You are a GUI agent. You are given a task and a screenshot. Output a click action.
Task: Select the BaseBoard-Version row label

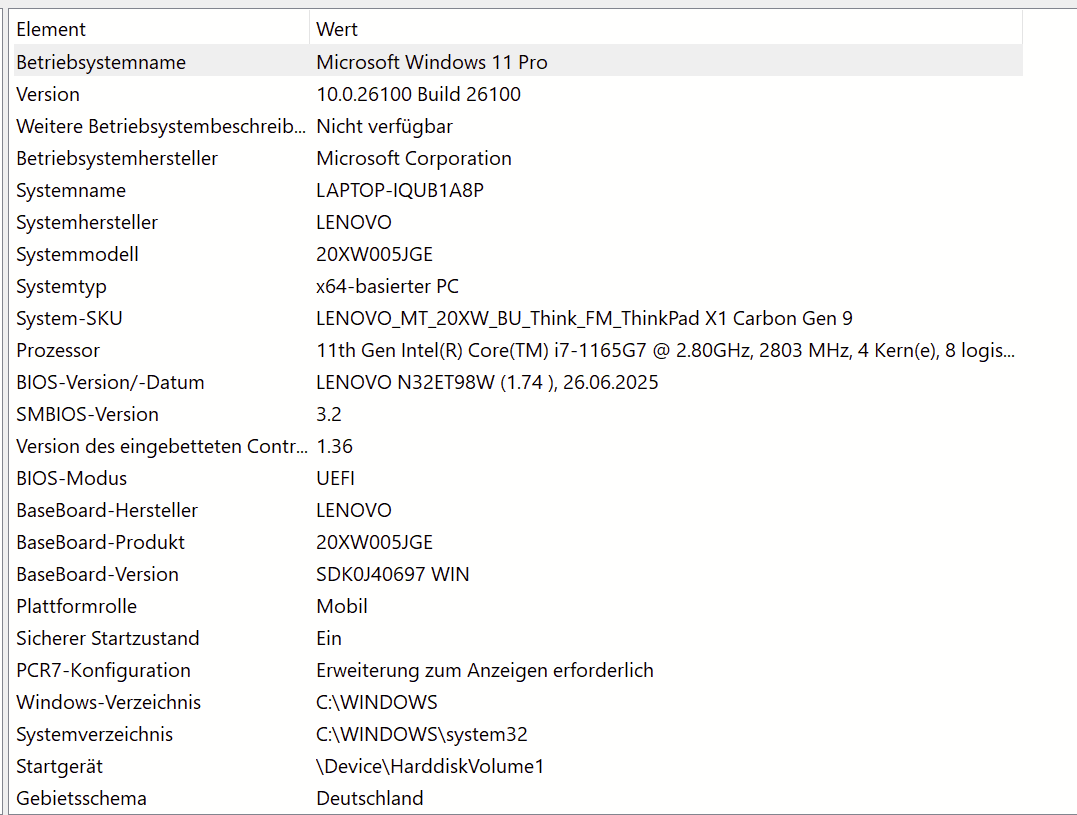coord(98,575)
